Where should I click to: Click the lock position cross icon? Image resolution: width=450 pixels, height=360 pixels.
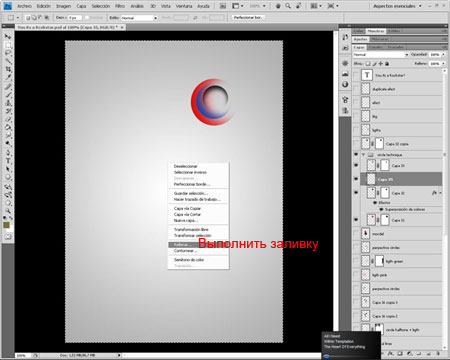381,63
